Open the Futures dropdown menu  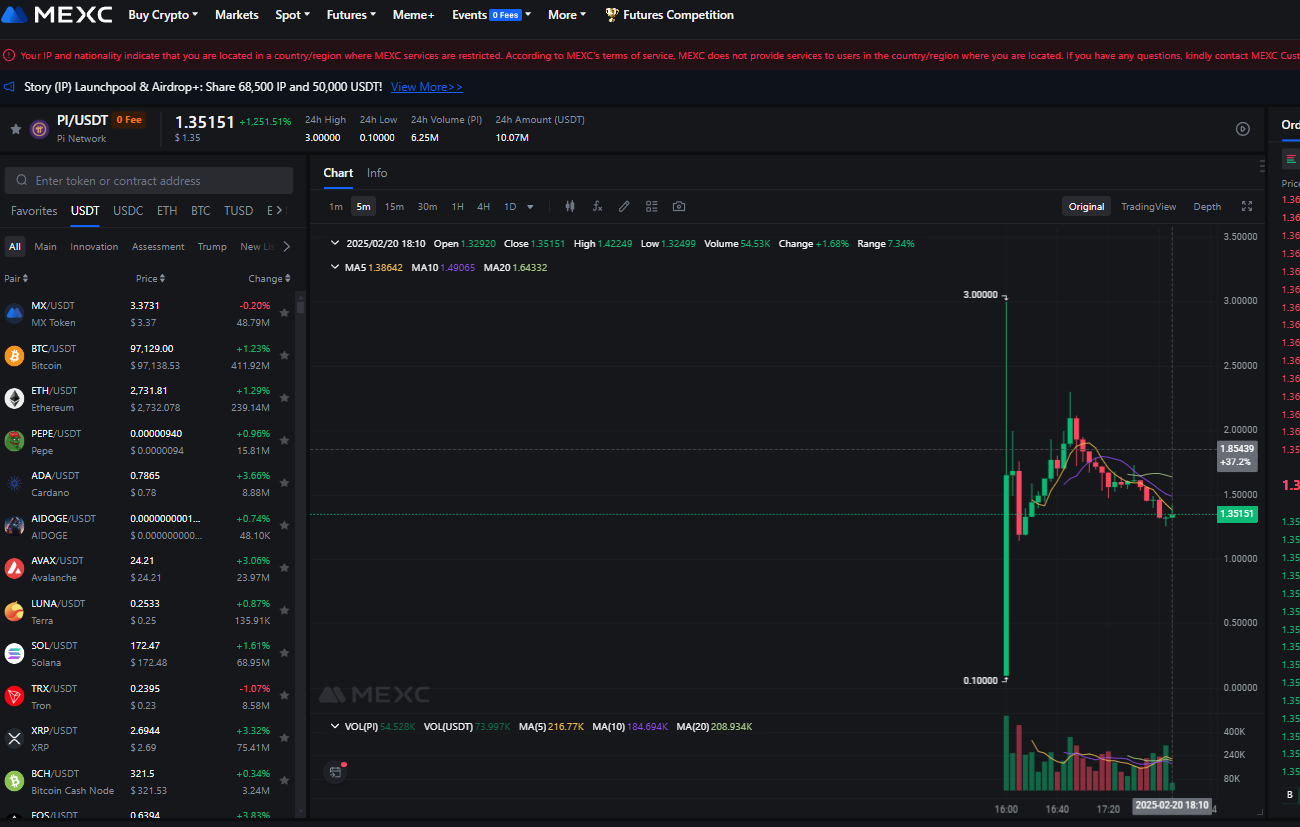click(351, 15)
